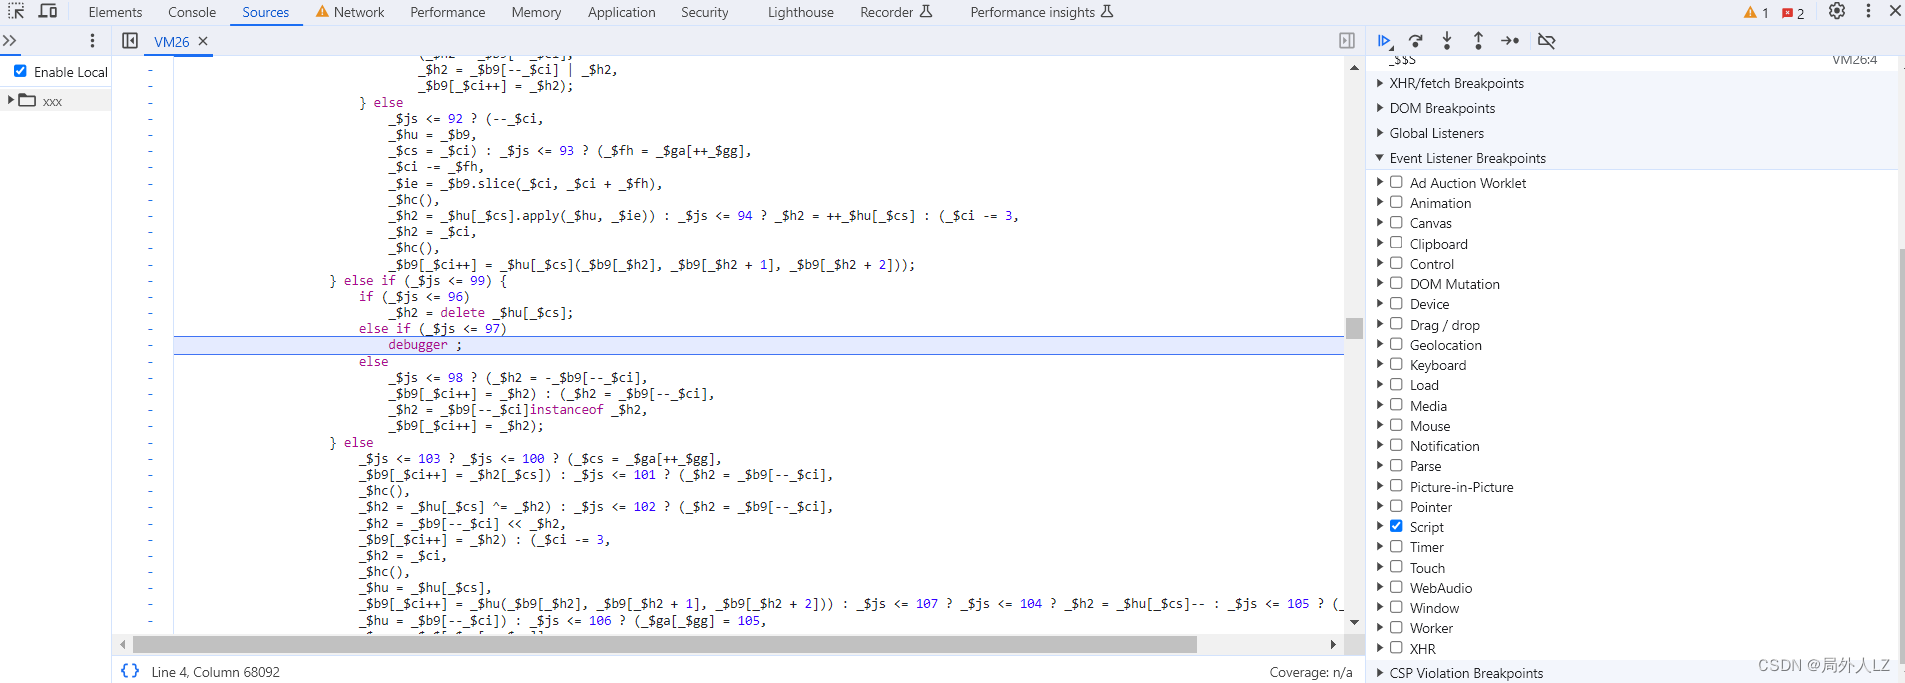Image resolution: width=1905 pixels, height=683 pixels.
Task: Click the horizontal scrollbar thumb in editor
Action: pyautogui.click(x=665, y=645)
